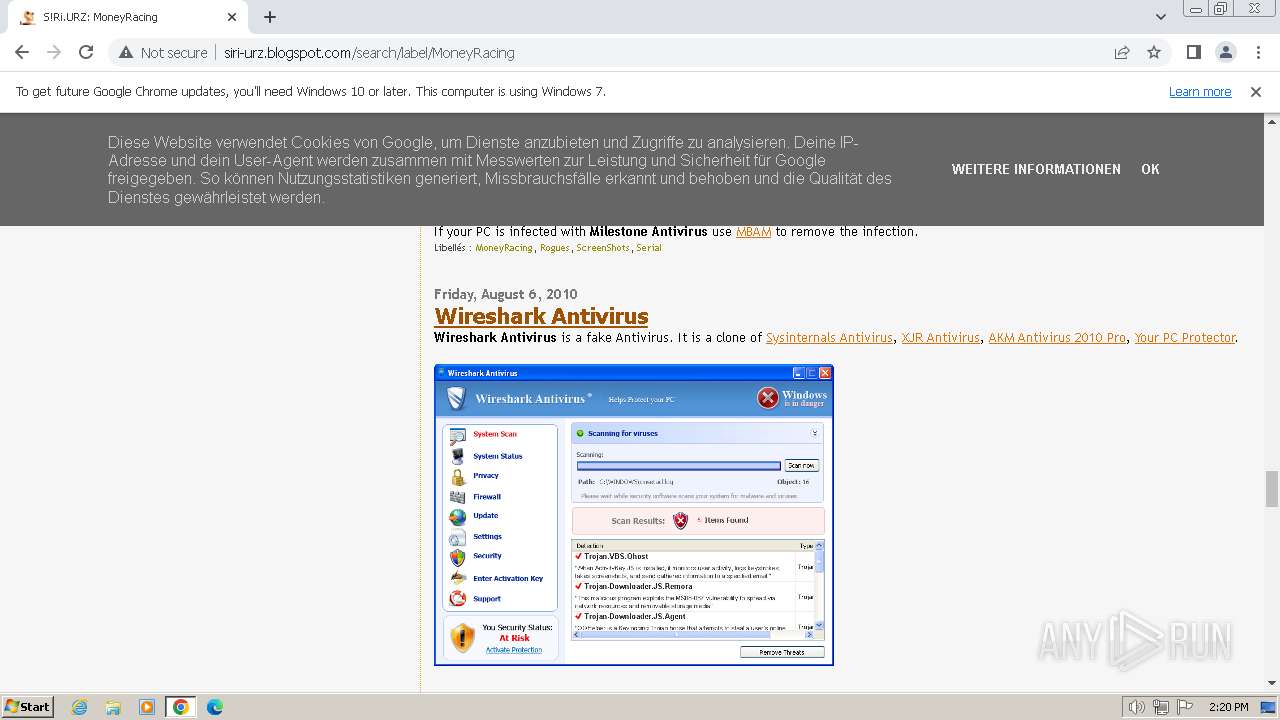The width and height of the screenshot is (1280, 720).
Task: Open Microsoft Edge from taskbar
Action: (x=215, y=707)
